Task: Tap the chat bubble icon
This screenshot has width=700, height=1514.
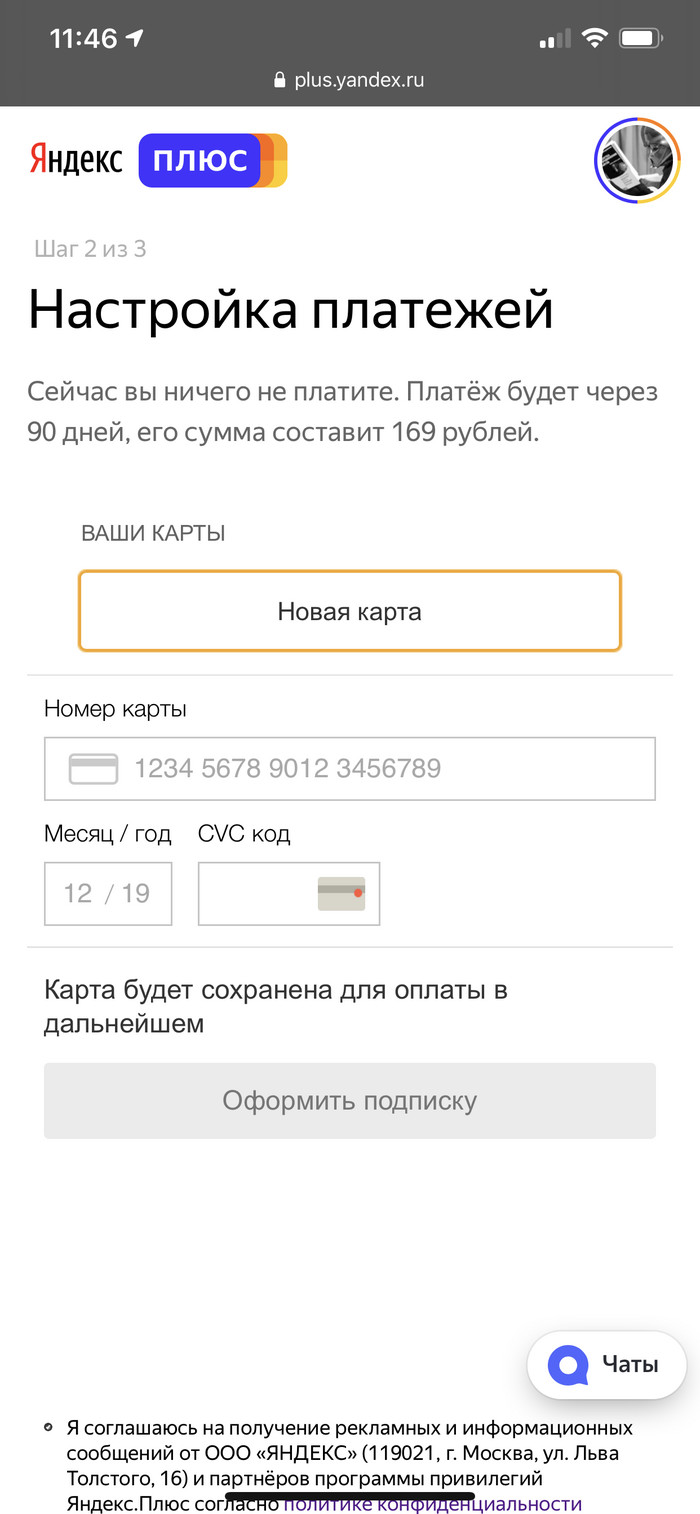Action: tap(568, 1365)
